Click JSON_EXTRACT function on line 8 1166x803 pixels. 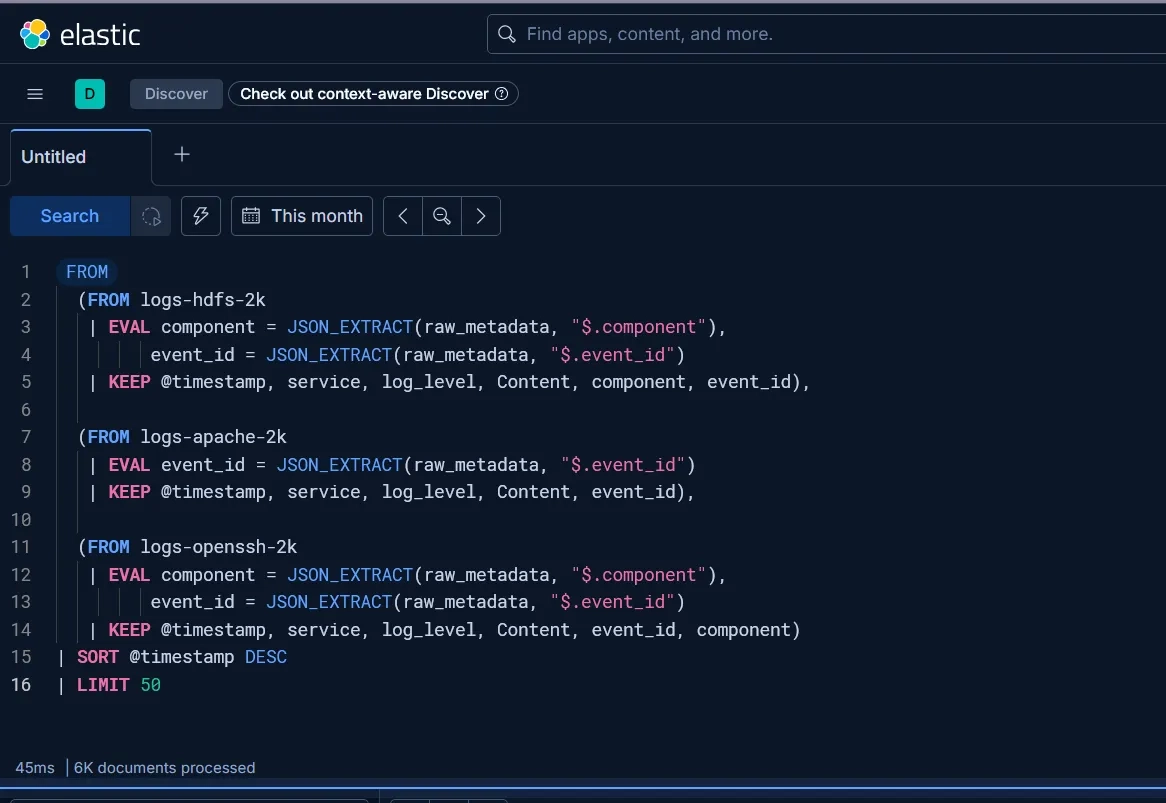(x=339, y=465)
